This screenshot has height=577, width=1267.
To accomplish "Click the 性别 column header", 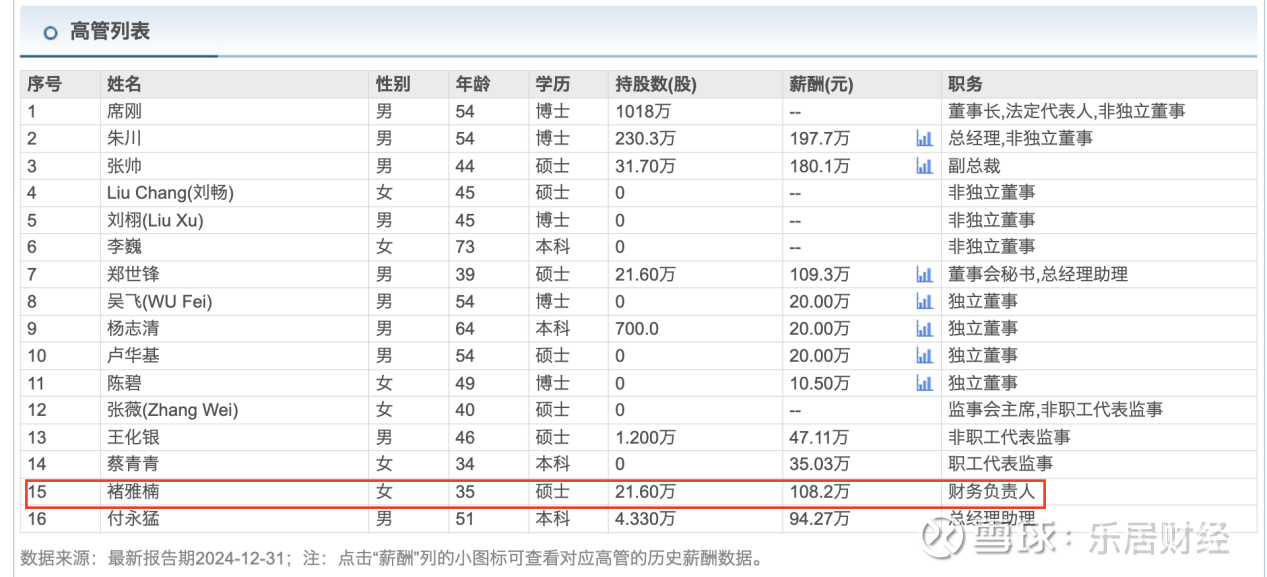I will (392, 84).
